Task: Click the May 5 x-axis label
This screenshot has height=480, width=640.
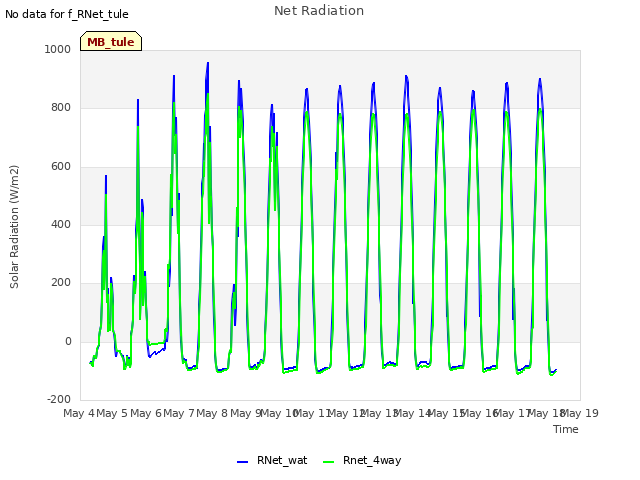Action: [x=112, y=413]
